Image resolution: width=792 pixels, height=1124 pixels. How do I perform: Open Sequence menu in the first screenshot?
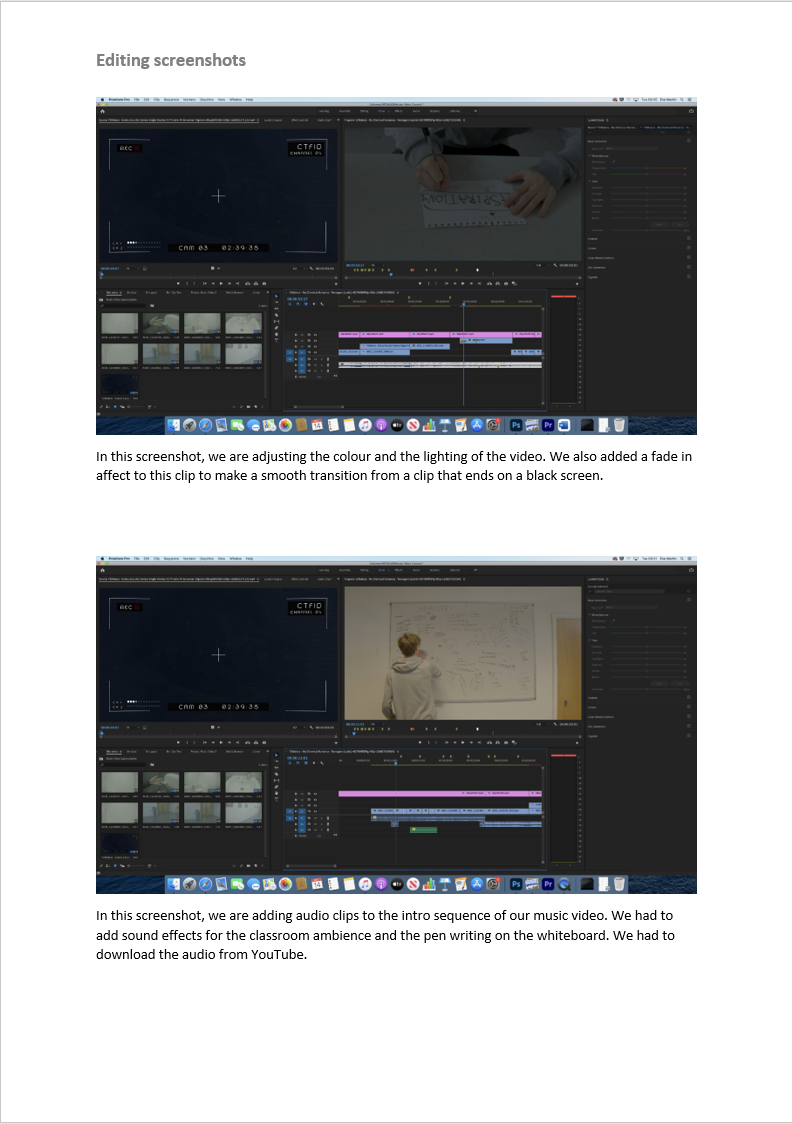coord(171,99)
